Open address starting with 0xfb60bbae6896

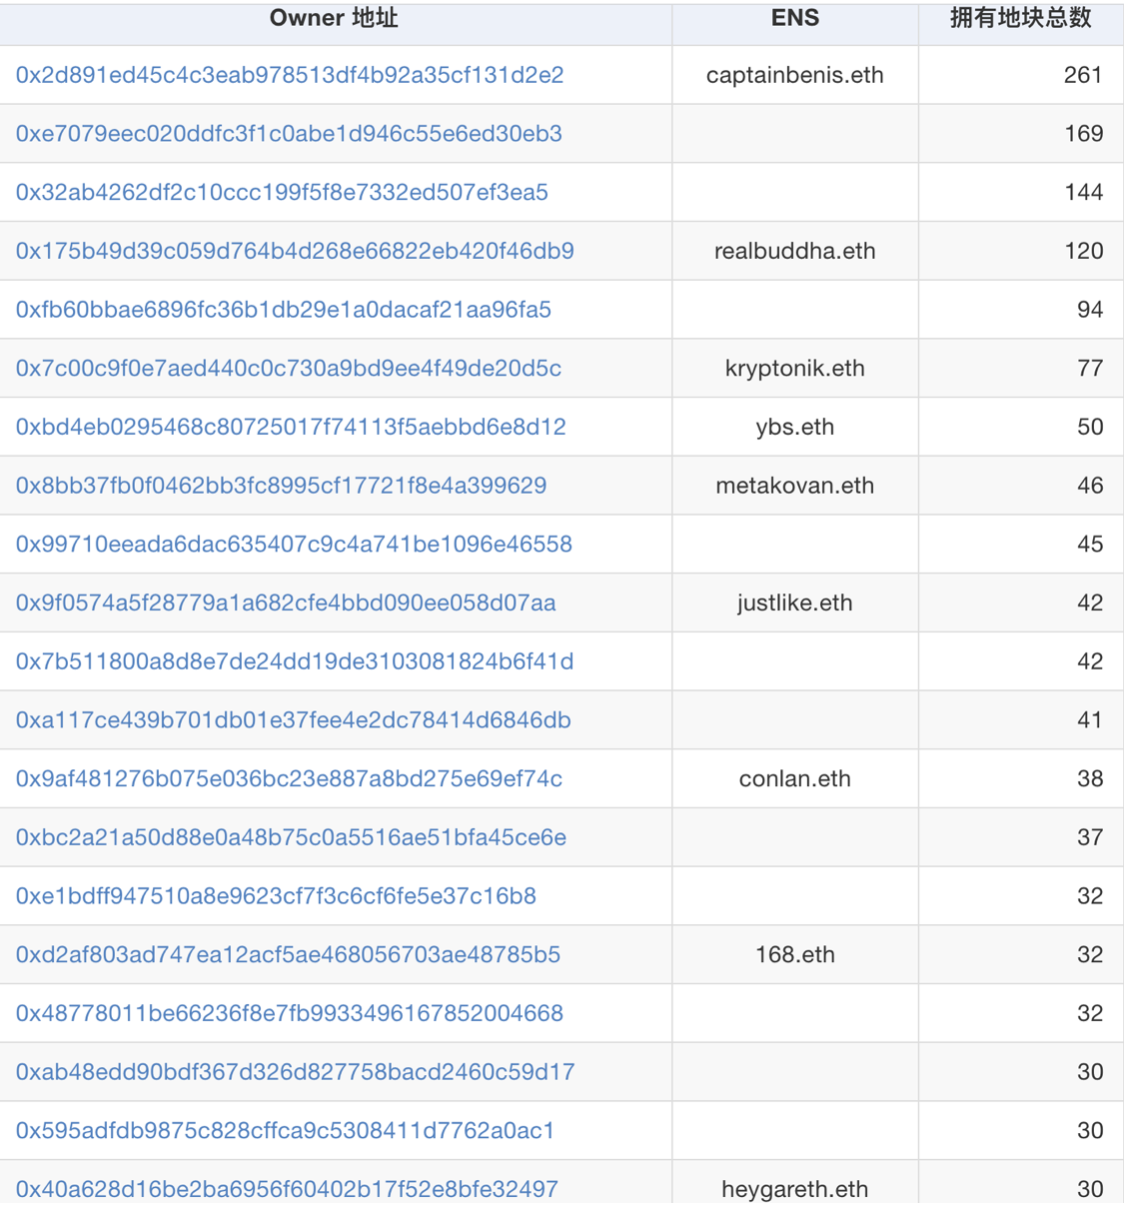(283, 310)
